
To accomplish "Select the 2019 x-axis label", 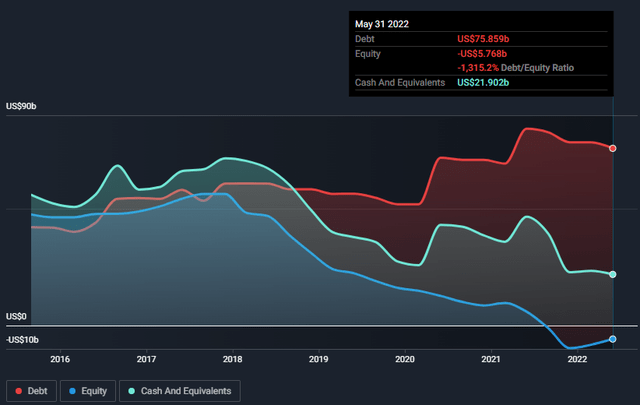I will point(319,358).
